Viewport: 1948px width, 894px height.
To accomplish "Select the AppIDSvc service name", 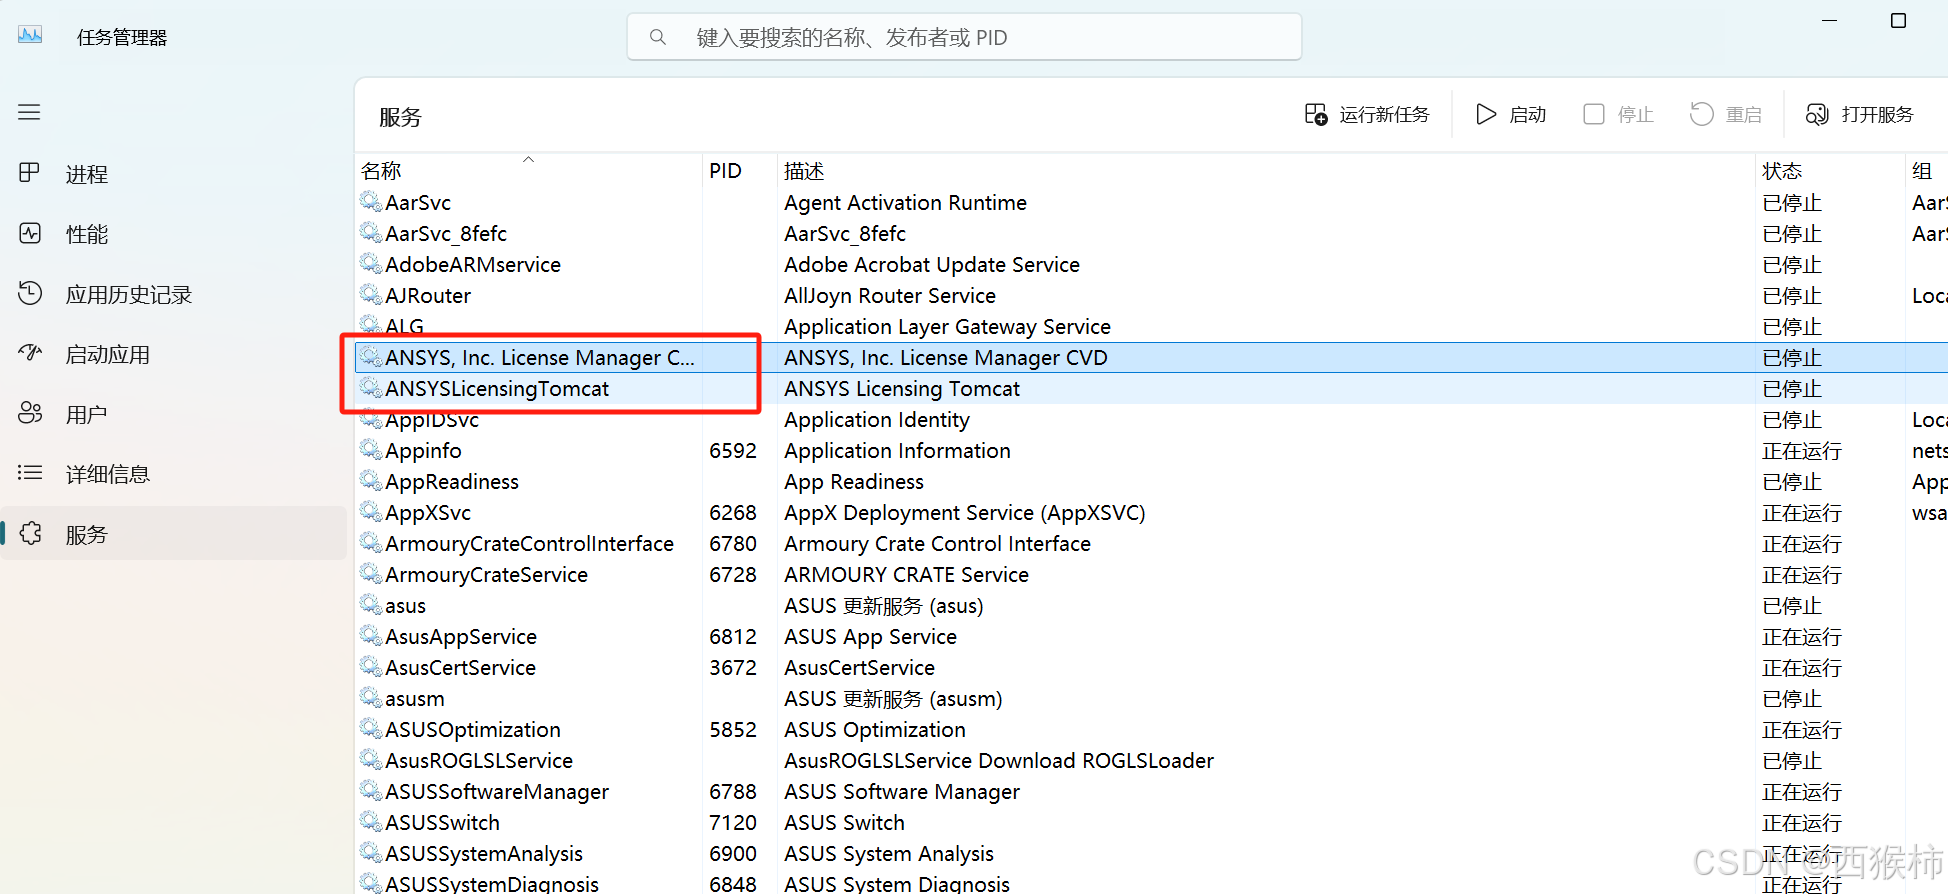I will pyautogui.click(x=432, y=420).
